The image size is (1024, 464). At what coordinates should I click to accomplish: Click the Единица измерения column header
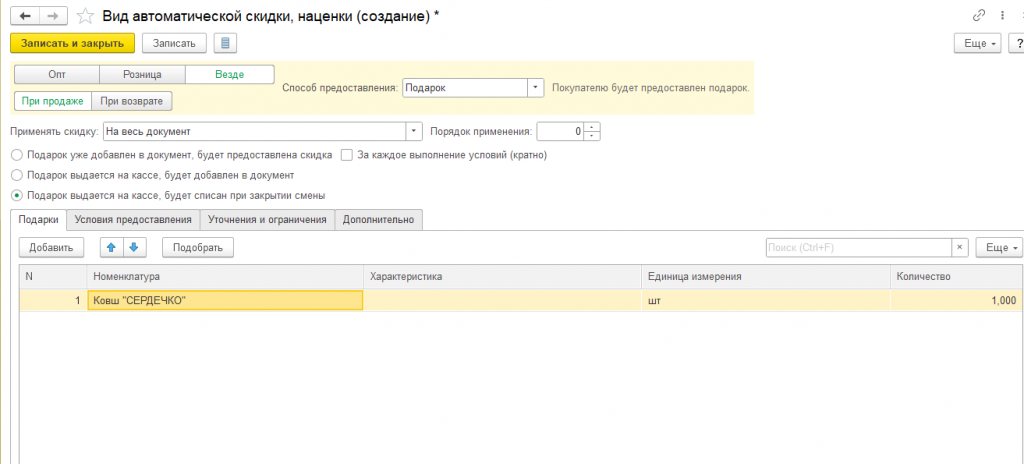coord(765,276)
